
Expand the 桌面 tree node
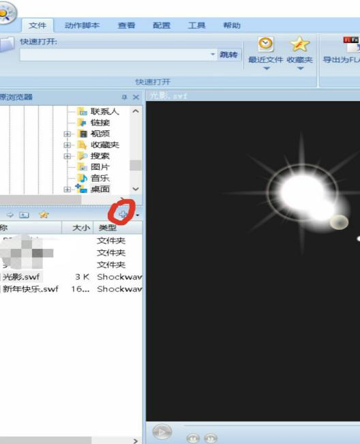tap(67, 189)
